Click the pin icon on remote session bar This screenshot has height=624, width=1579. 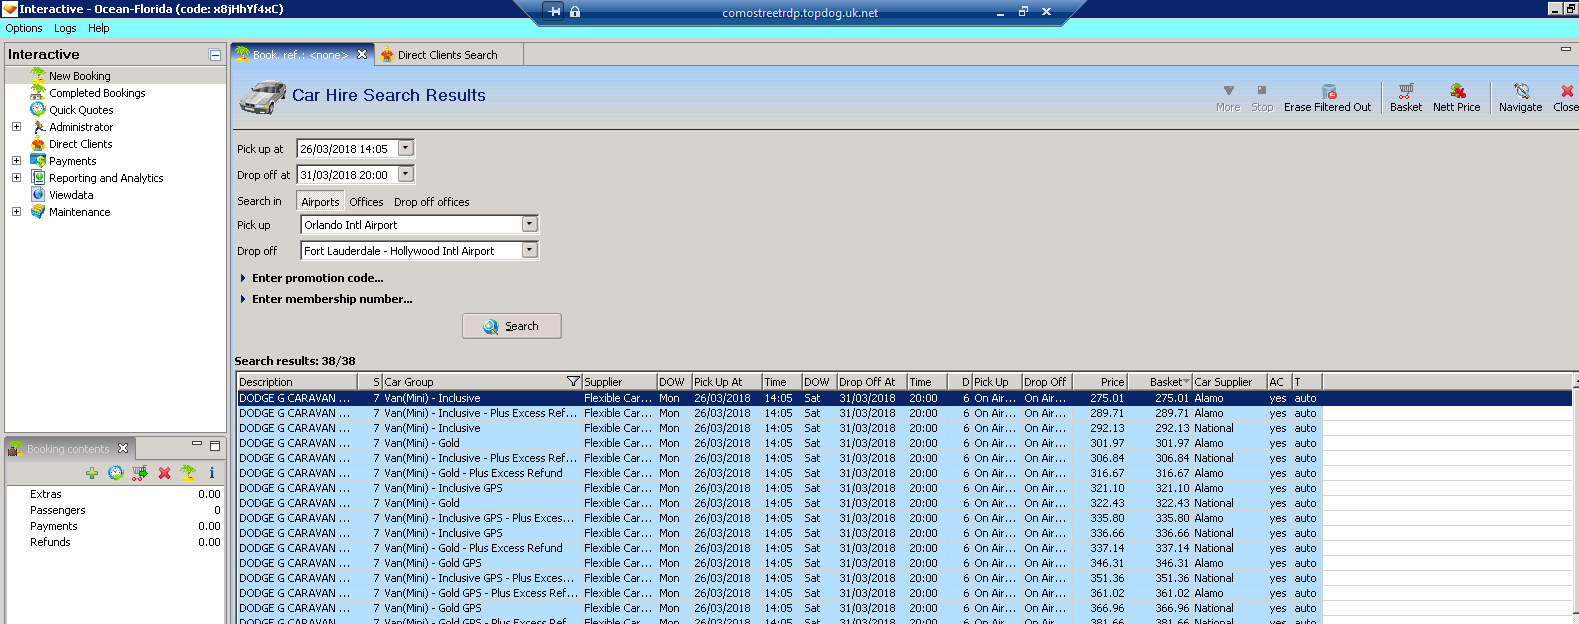(555, 12)
